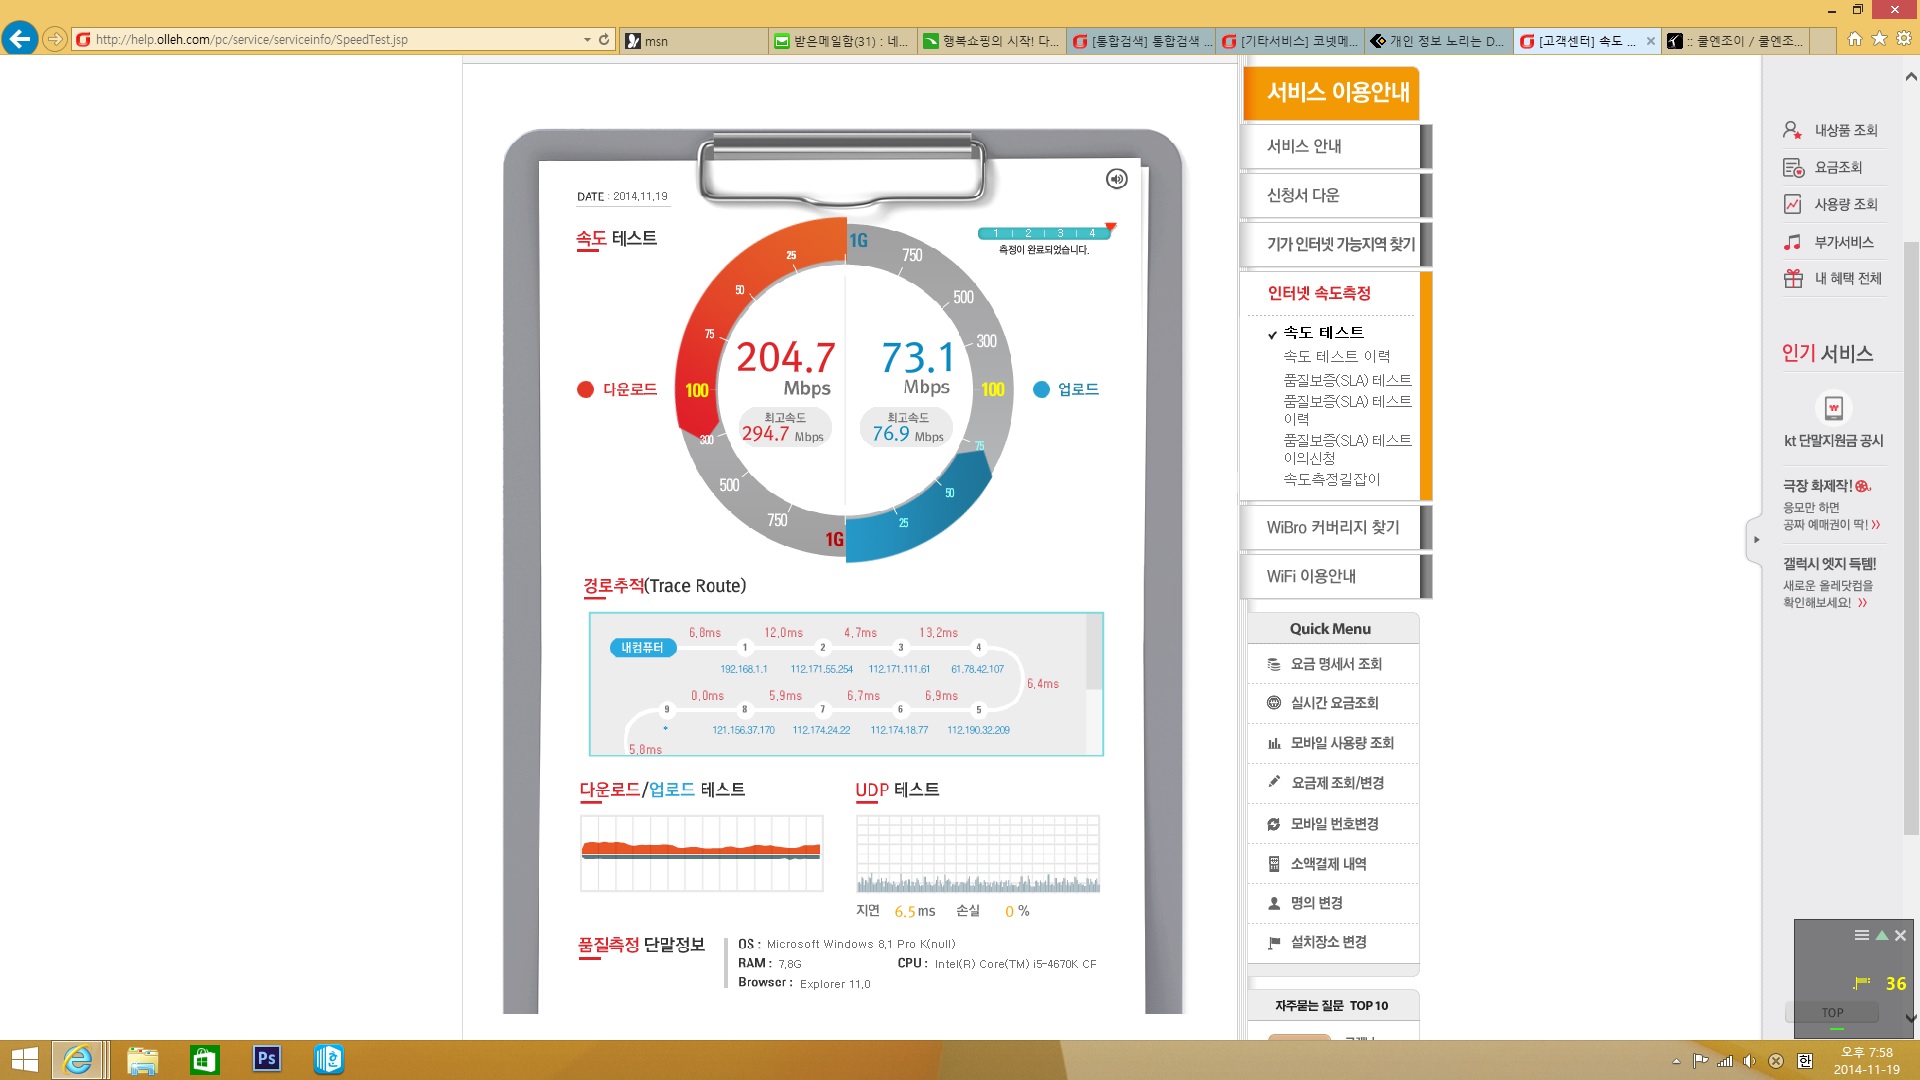This screenshot has height=1080, width=1920.
Task: Click the 소액결제 내역 calculator icon
Action: coord(1274,864)
